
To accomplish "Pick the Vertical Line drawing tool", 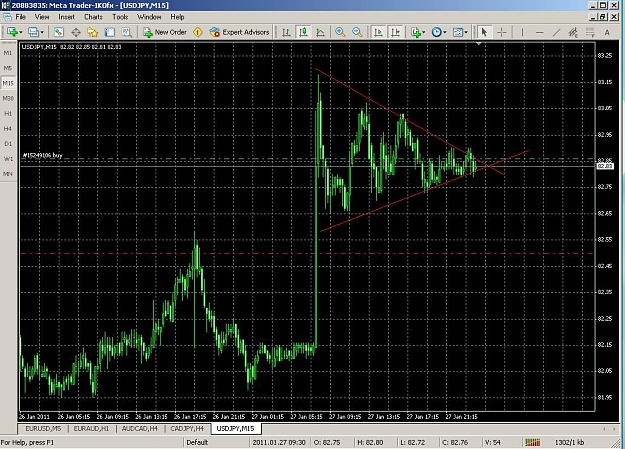I will (x=522, y=32).
